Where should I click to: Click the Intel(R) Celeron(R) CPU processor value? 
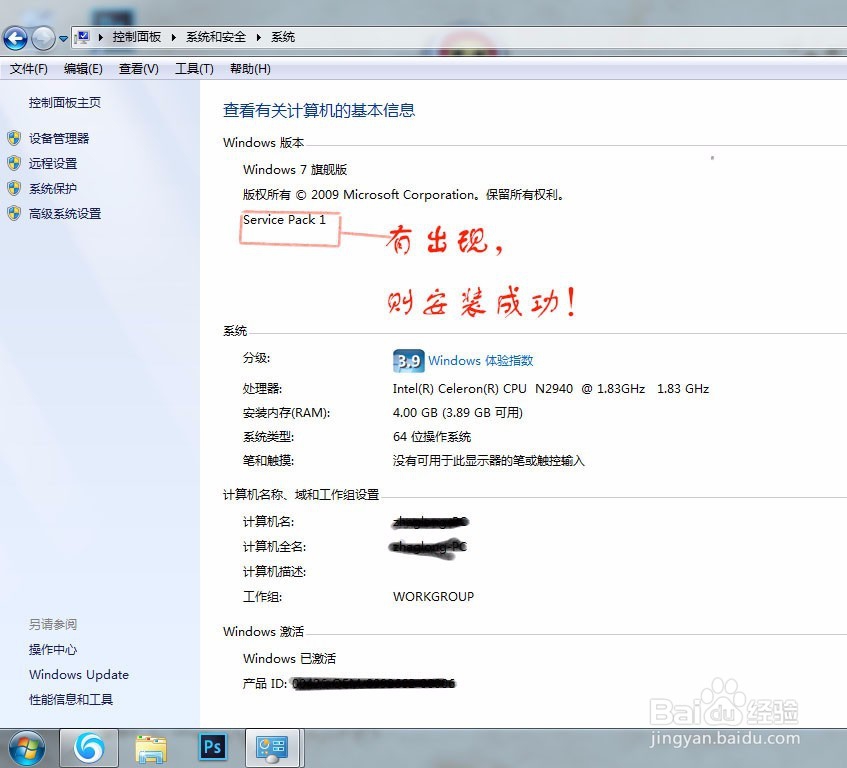[550, 389]
